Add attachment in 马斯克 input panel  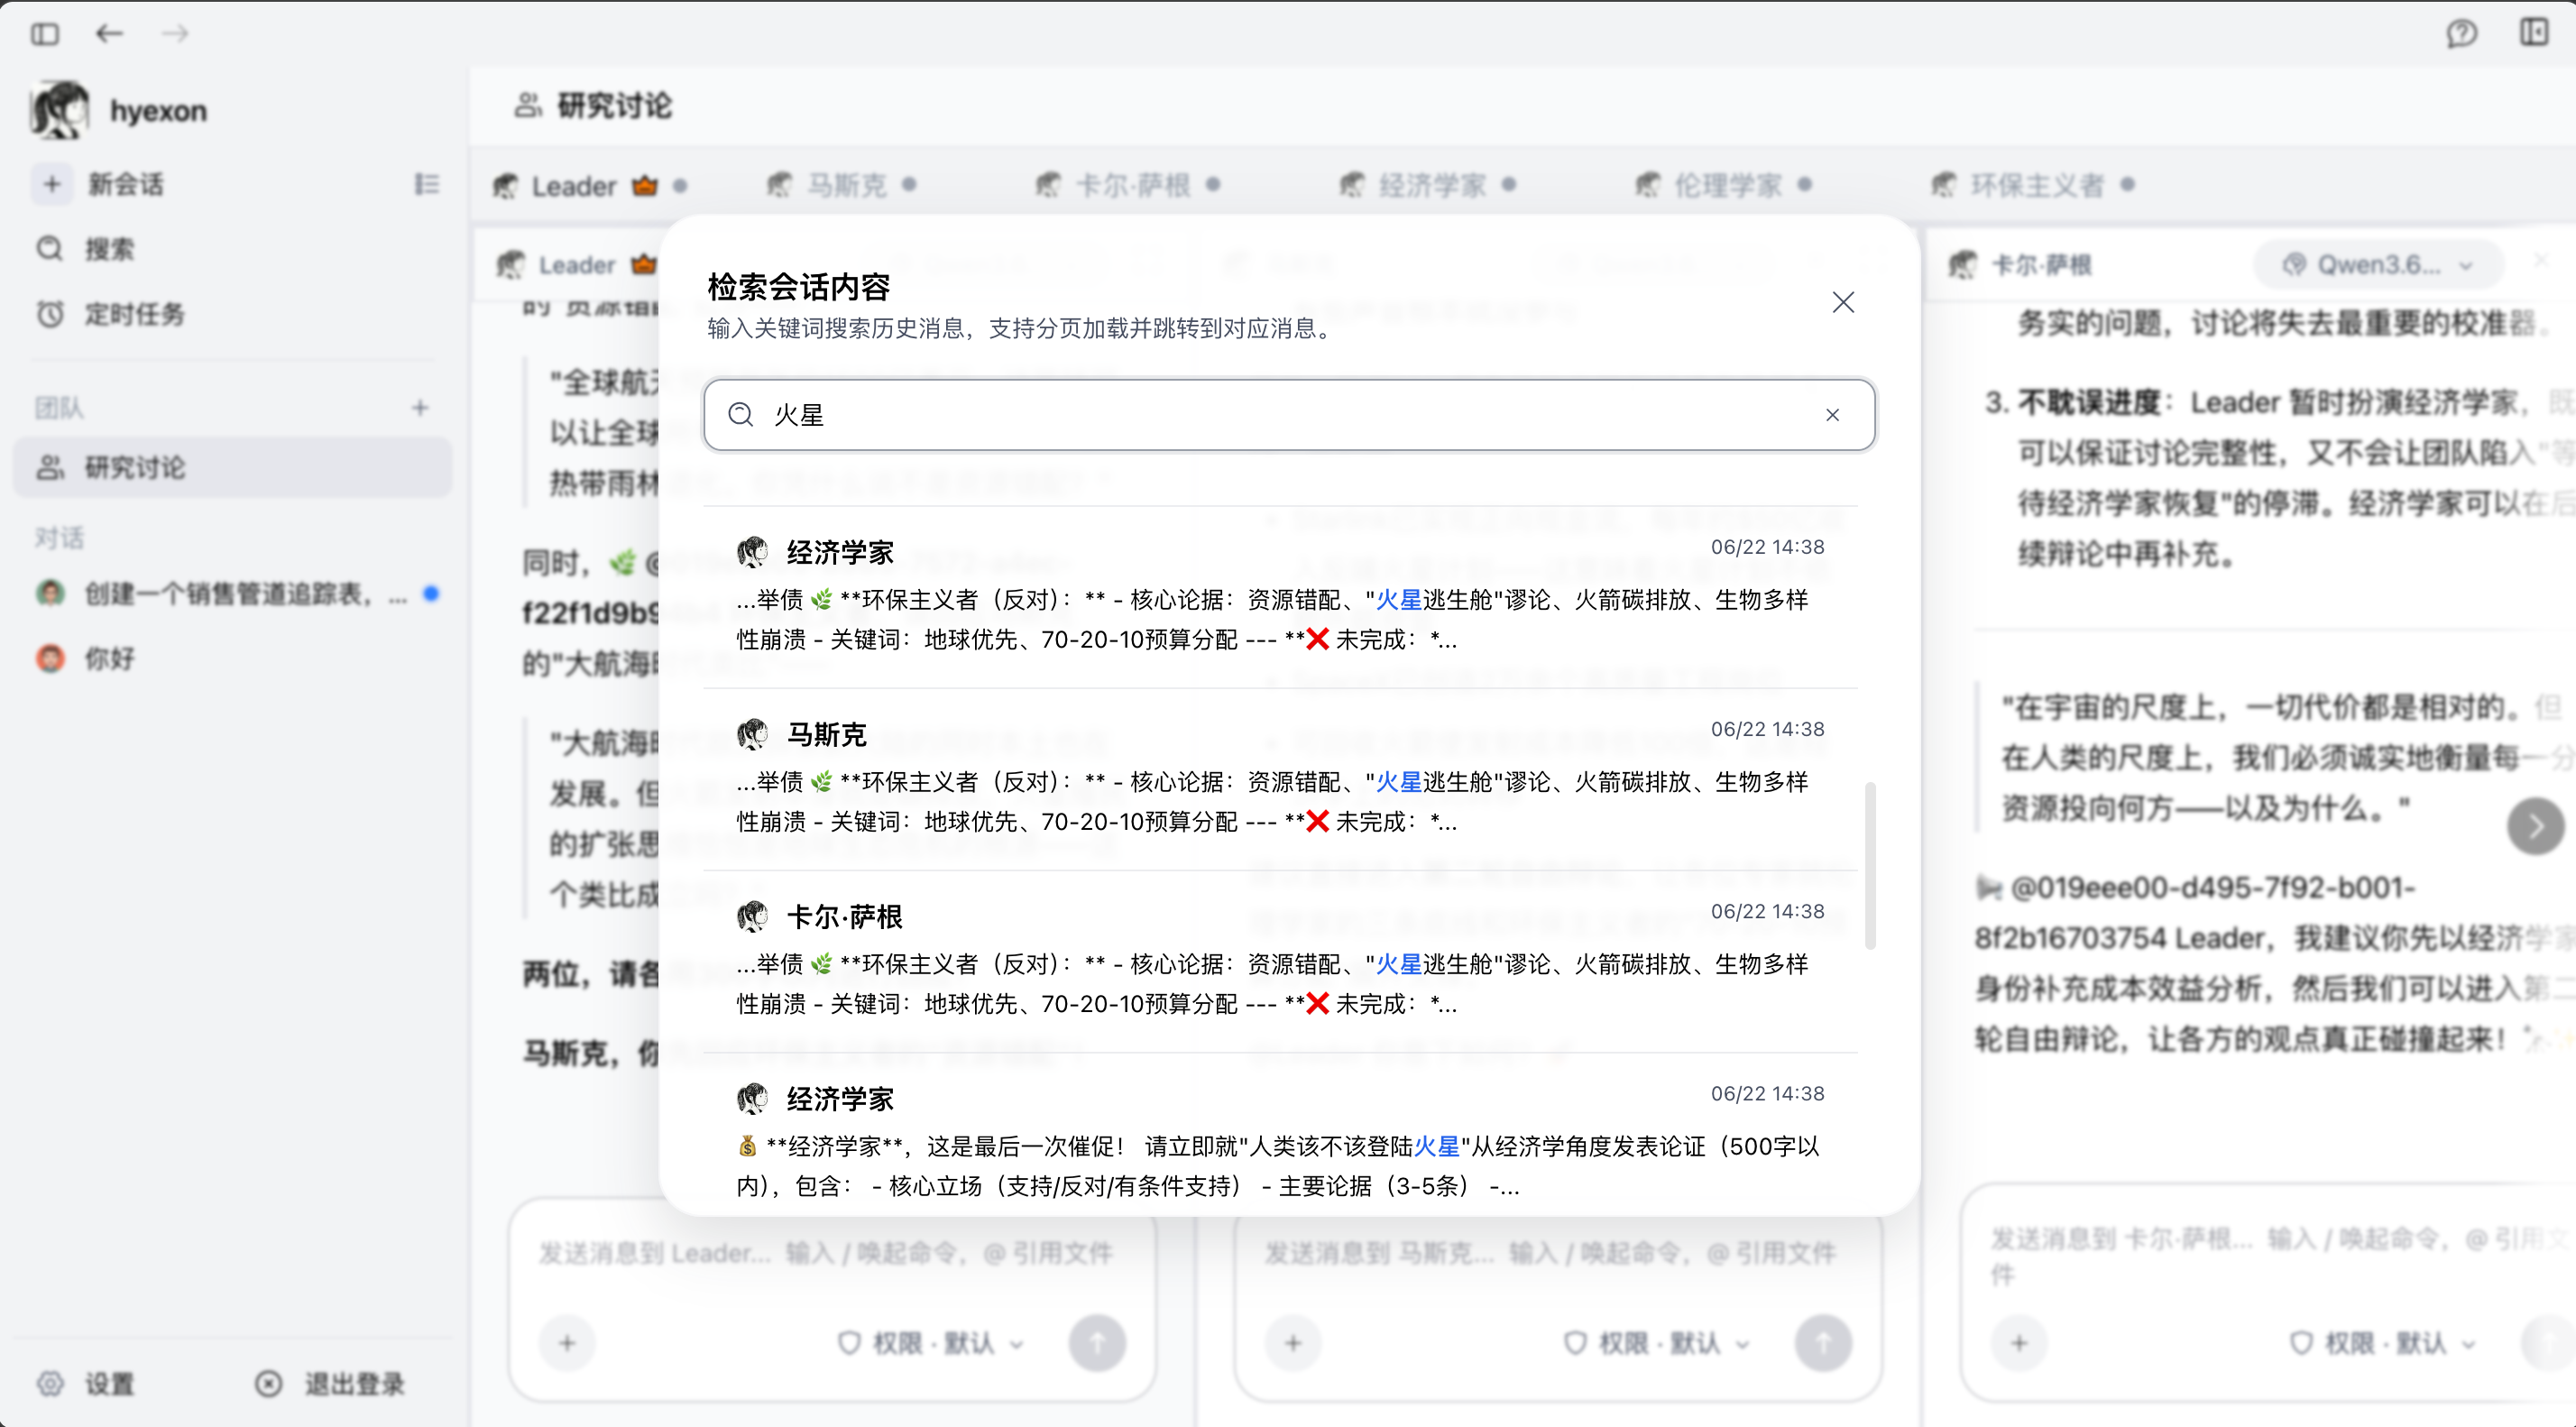(x=1293, y=1343)
